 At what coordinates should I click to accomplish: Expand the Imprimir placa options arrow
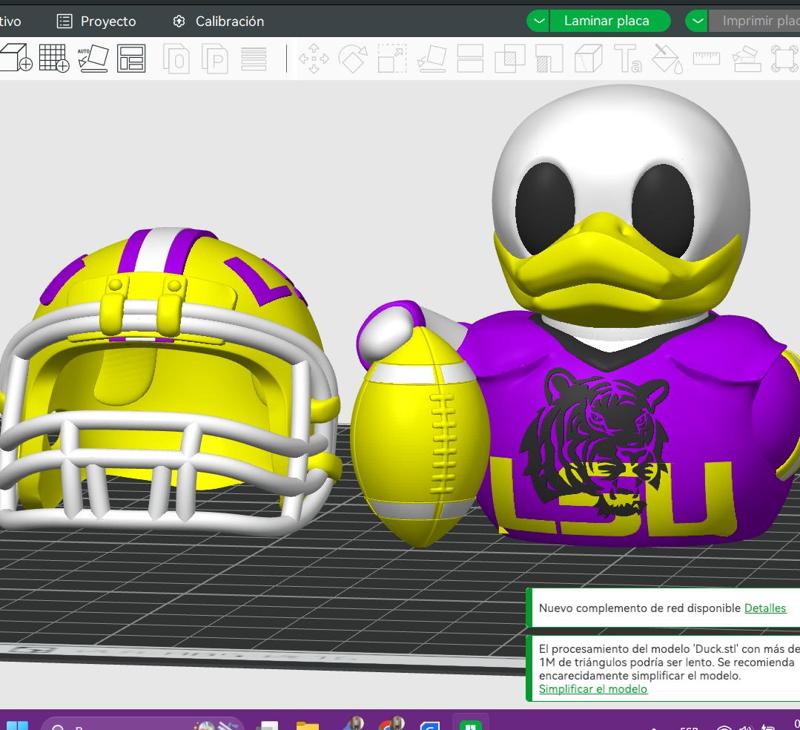point(697,20)
